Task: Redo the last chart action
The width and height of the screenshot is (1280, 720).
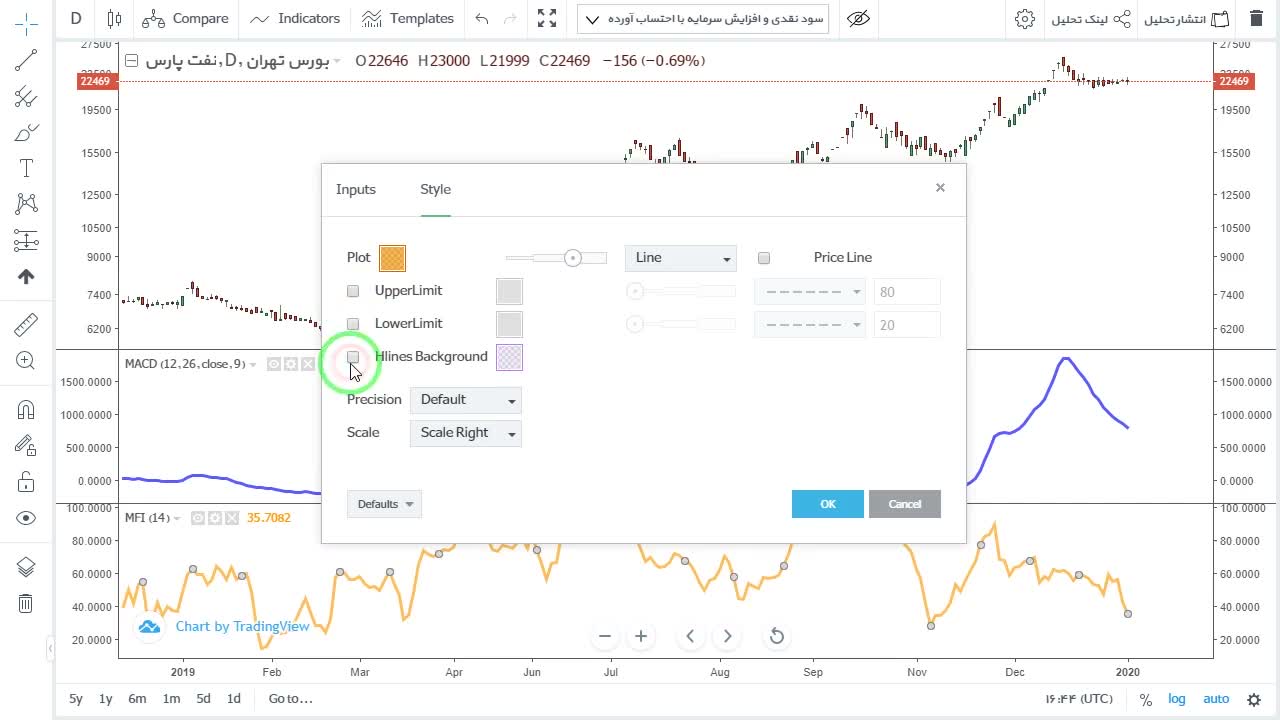Action: (x=511, y=19)
